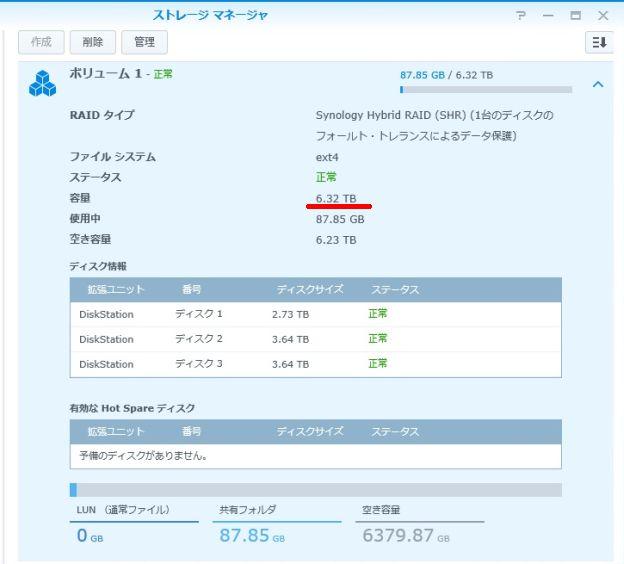Click the 作成 (create) button

(x=41, y=42)
